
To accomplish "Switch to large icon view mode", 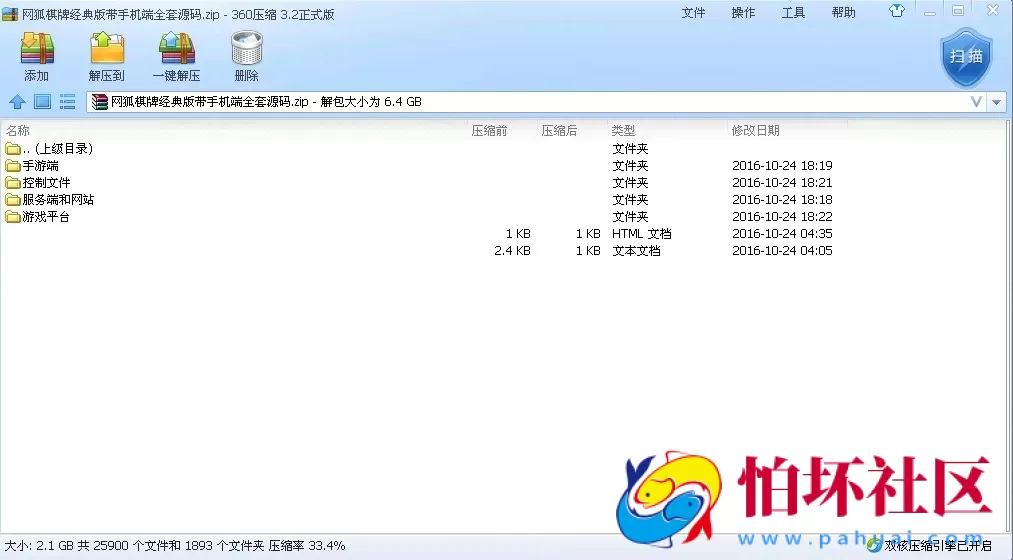I will (x=43, y=101).
